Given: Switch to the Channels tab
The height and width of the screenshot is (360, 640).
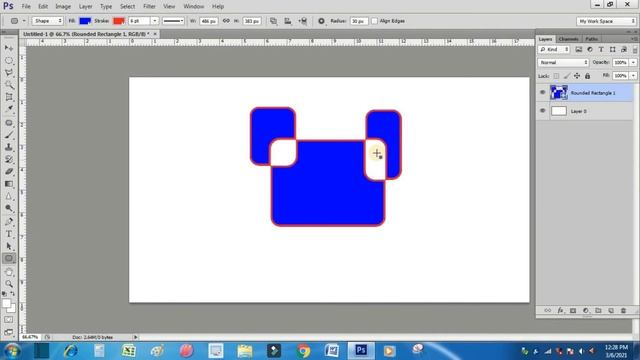Looking at the screenshot, I should click(569, 39).
